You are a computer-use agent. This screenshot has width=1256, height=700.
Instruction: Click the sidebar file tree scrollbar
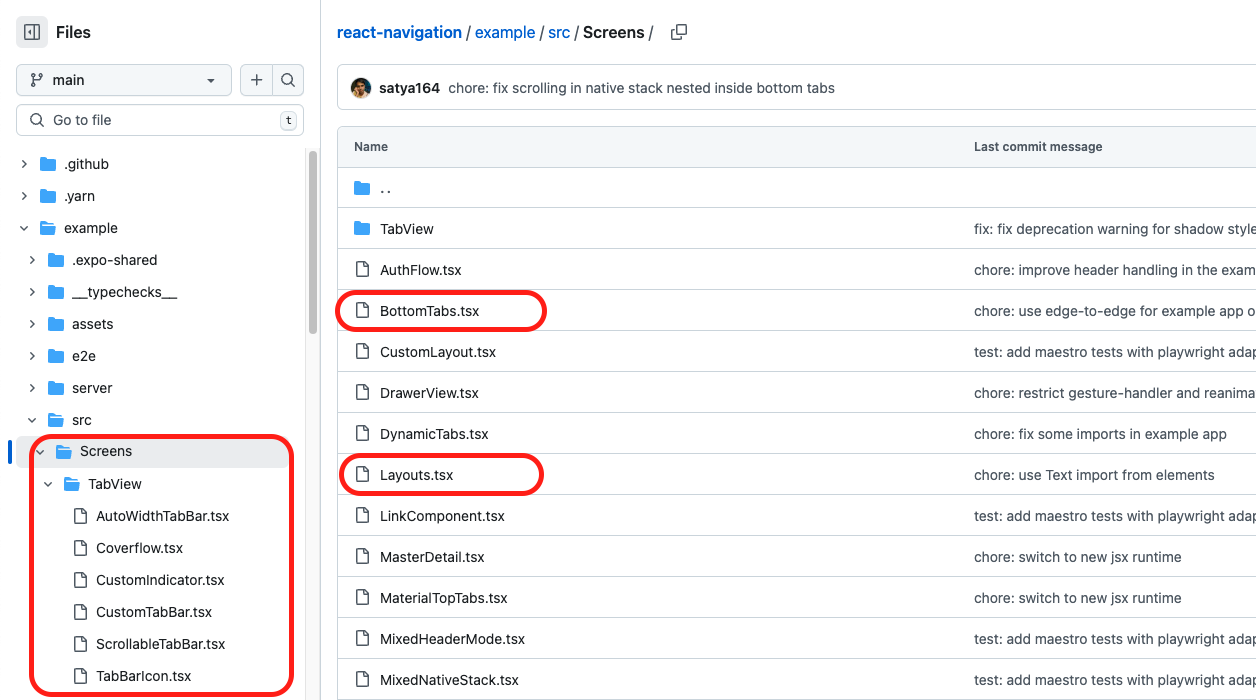pyautogui.click(x=313, y=243)
